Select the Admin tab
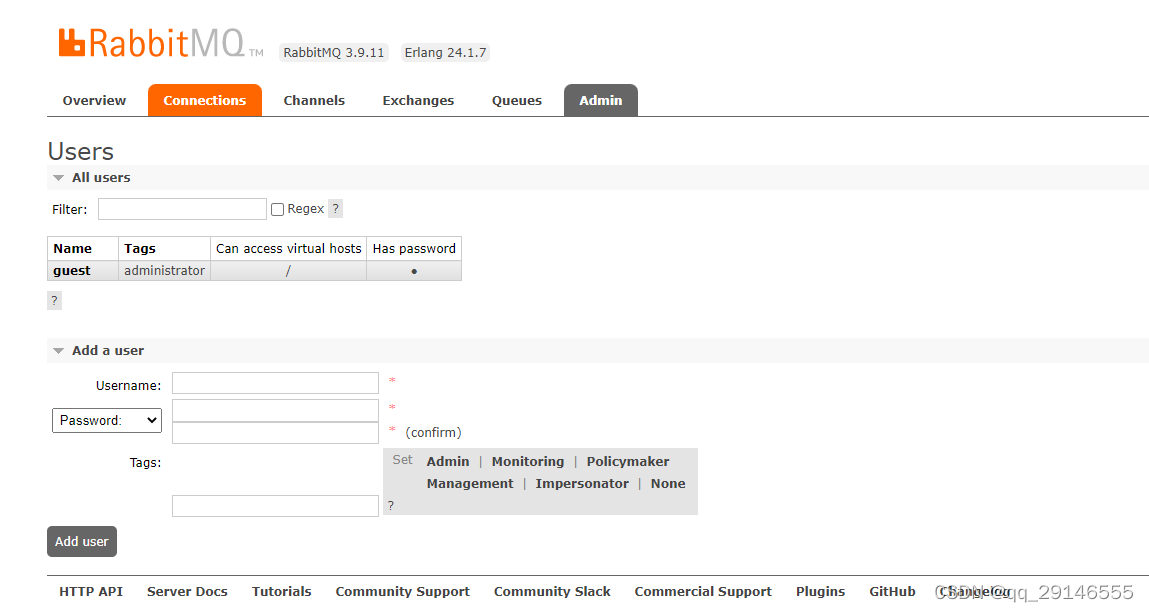Screen dimensions: 1149x612 [601, 100]
